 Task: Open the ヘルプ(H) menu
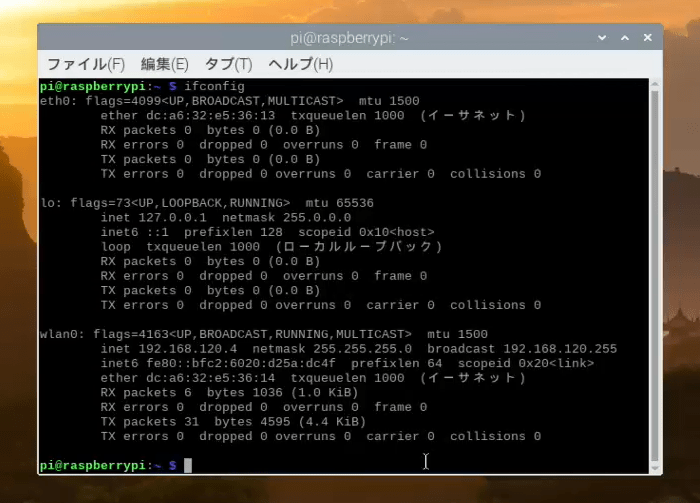coord(300,64)
